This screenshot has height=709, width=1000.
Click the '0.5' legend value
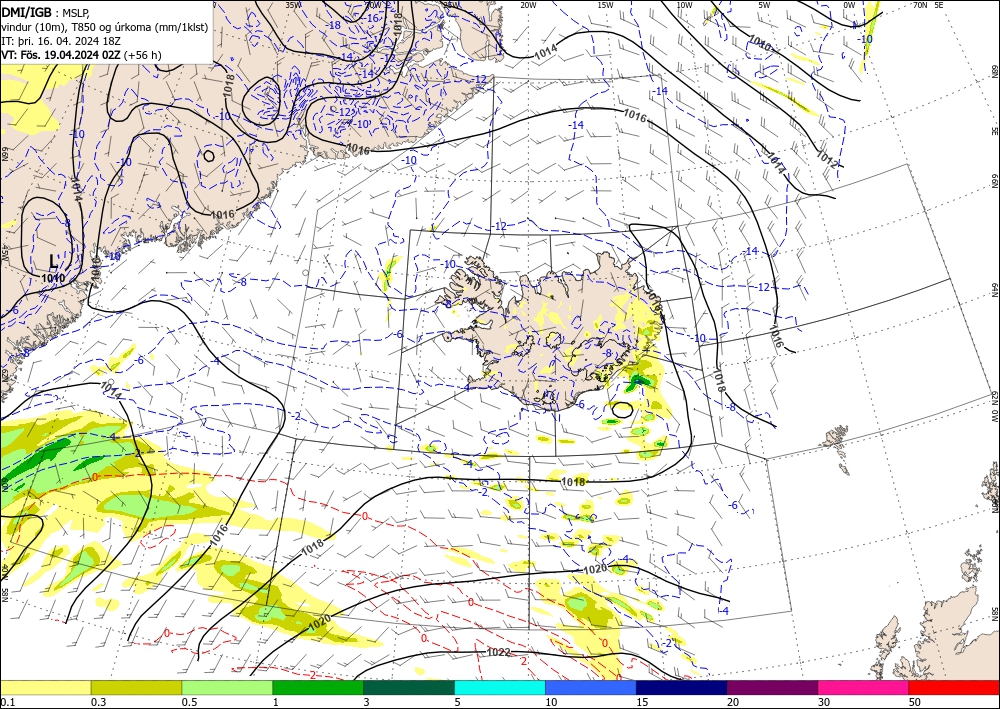pyautogui.click(x=189, y=702)
